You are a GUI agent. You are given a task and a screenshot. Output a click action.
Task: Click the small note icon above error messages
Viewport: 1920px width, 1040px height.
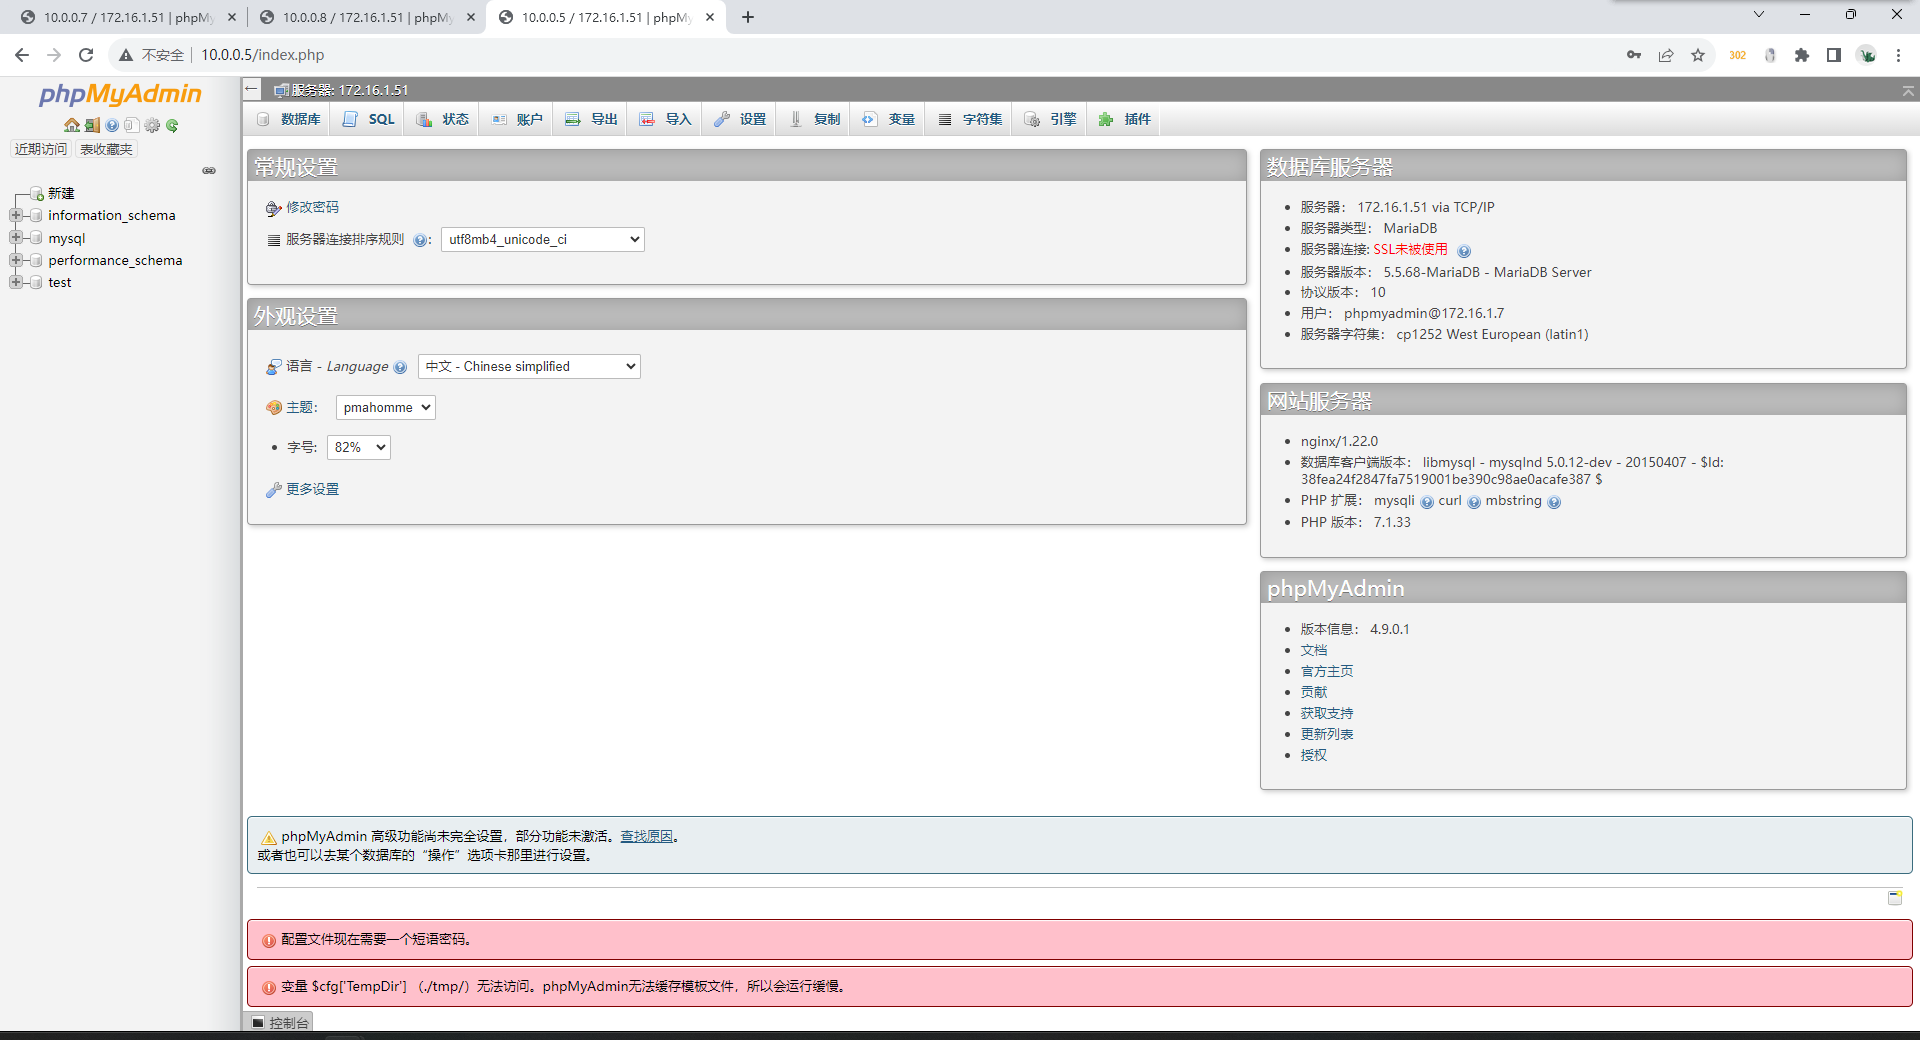1895,897
